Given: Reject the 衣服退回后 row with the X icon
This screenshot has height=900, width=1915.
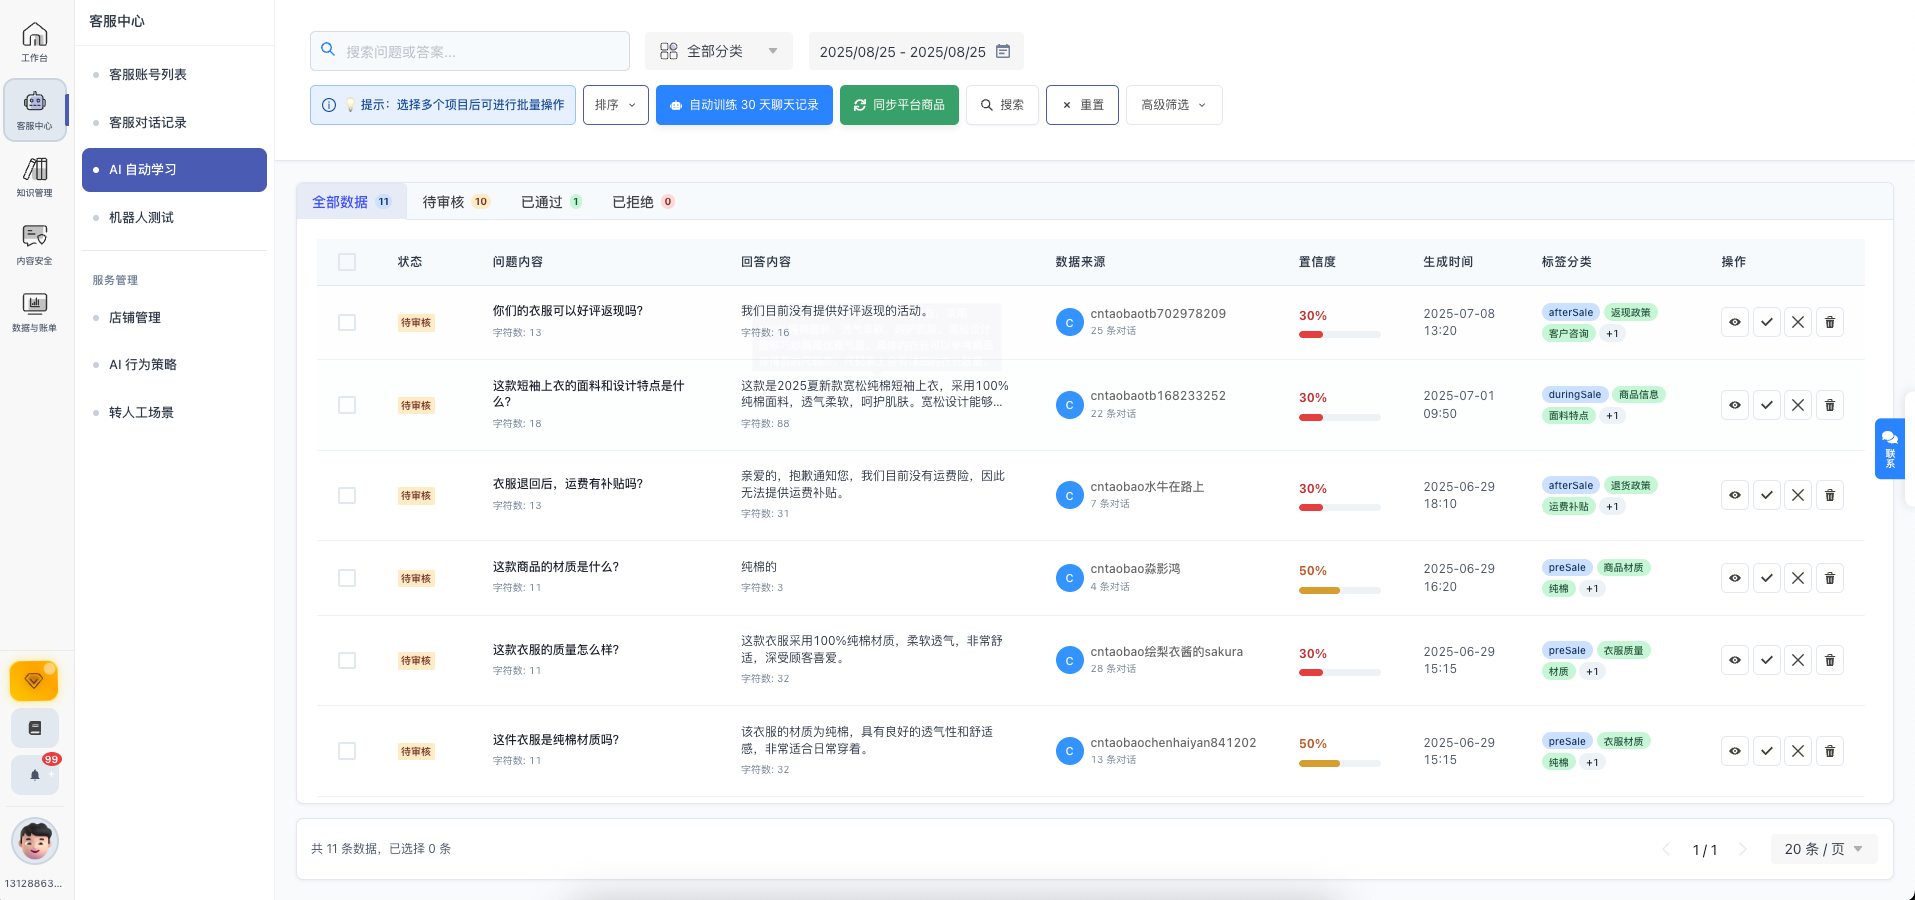Looking at the screenshot, I should tap(1798, 495).
